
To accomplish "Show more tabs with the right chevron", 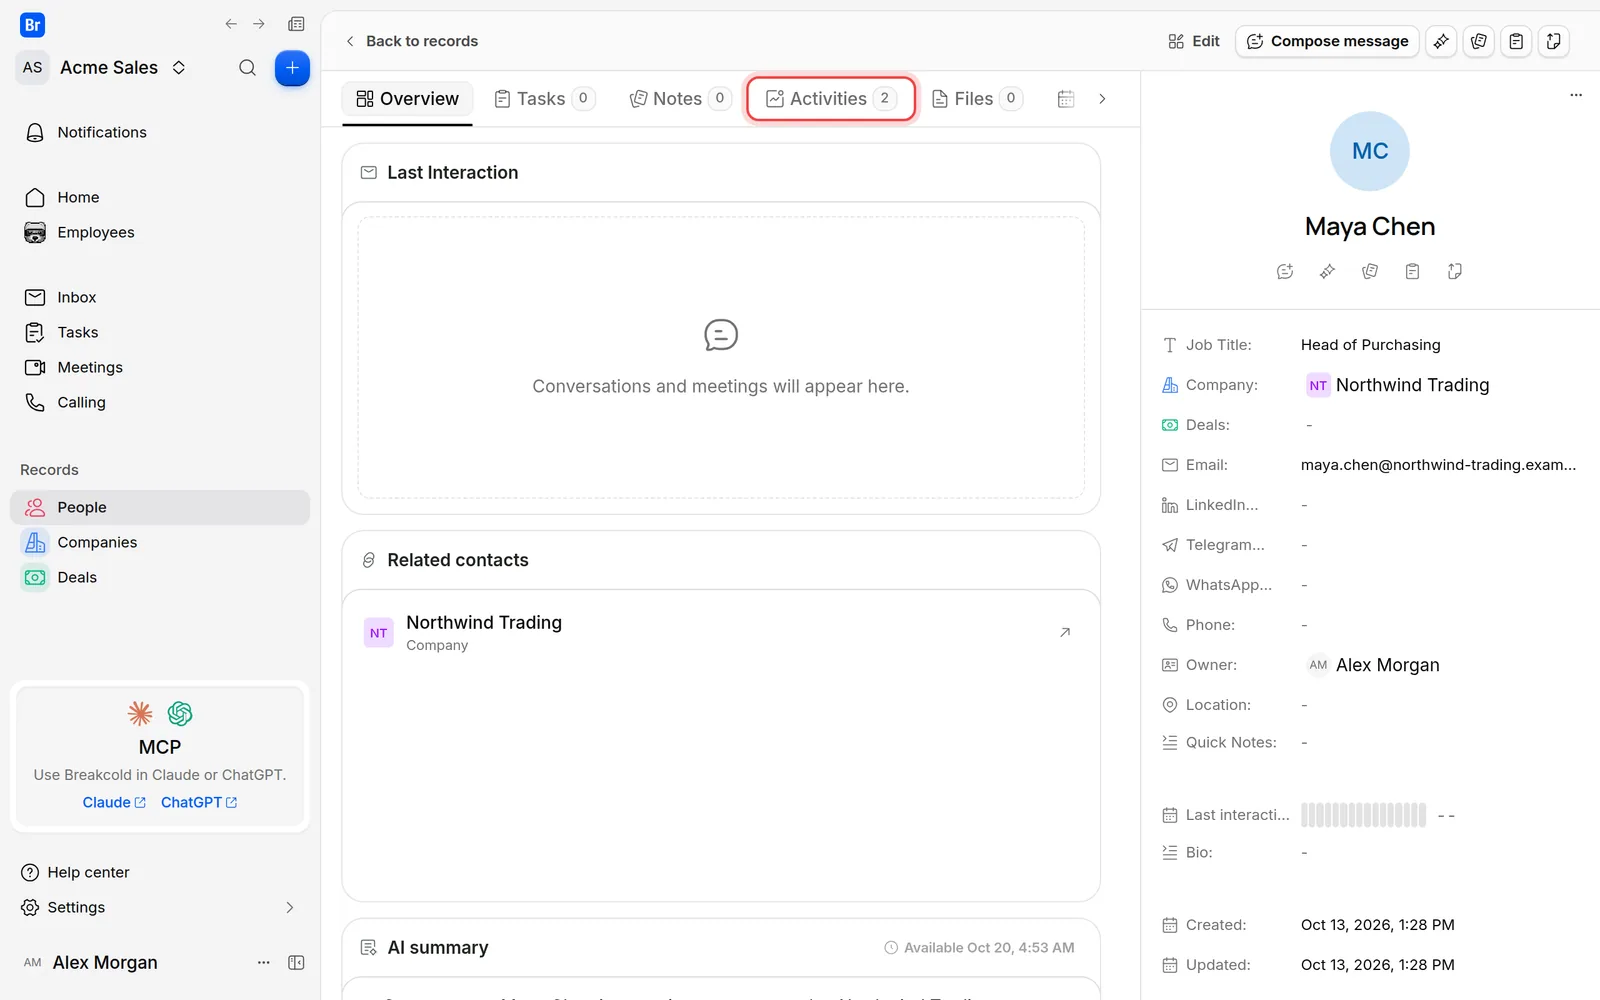I will 1102,99.
